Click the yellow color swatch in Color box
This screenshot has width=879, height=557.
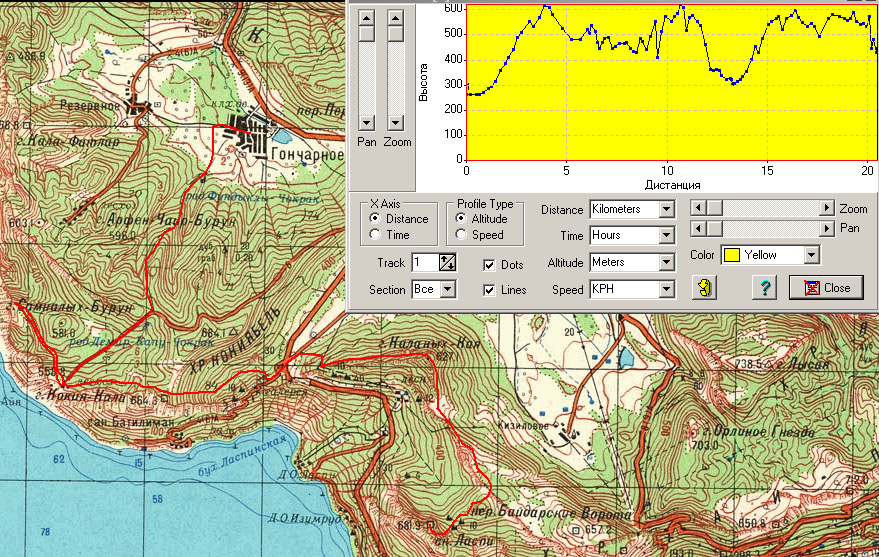point(732,255)
